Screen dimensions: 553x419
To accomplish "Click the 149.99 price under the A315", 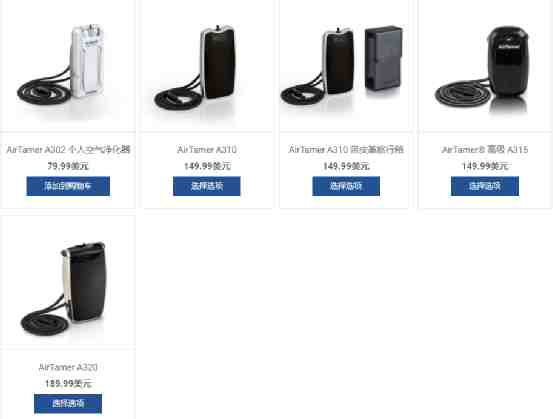I will coord(485,166).
